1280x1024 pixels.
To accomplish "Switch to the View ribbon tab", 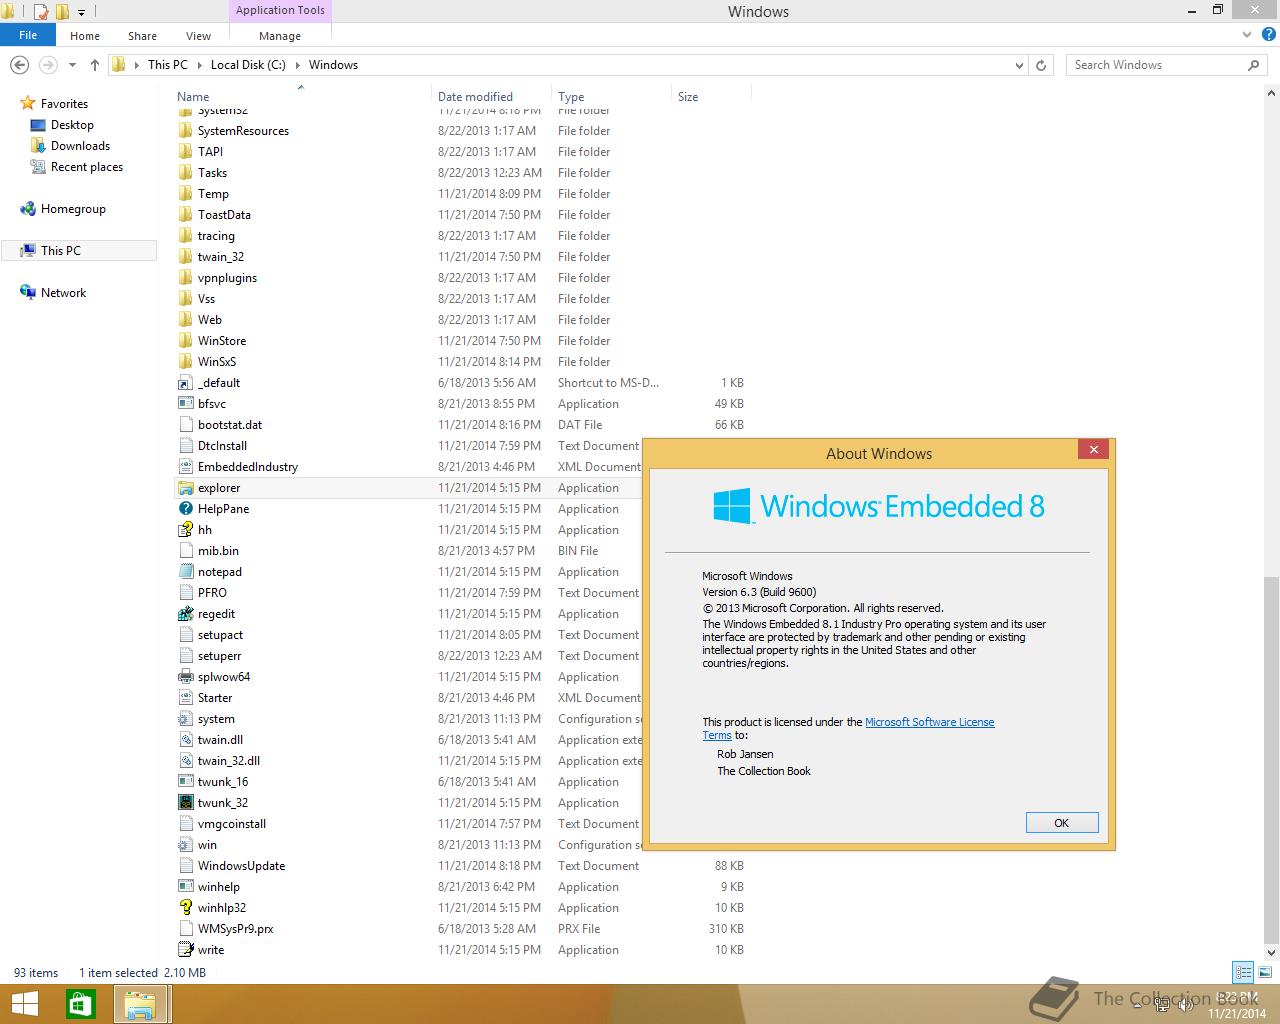I will 198,36.
